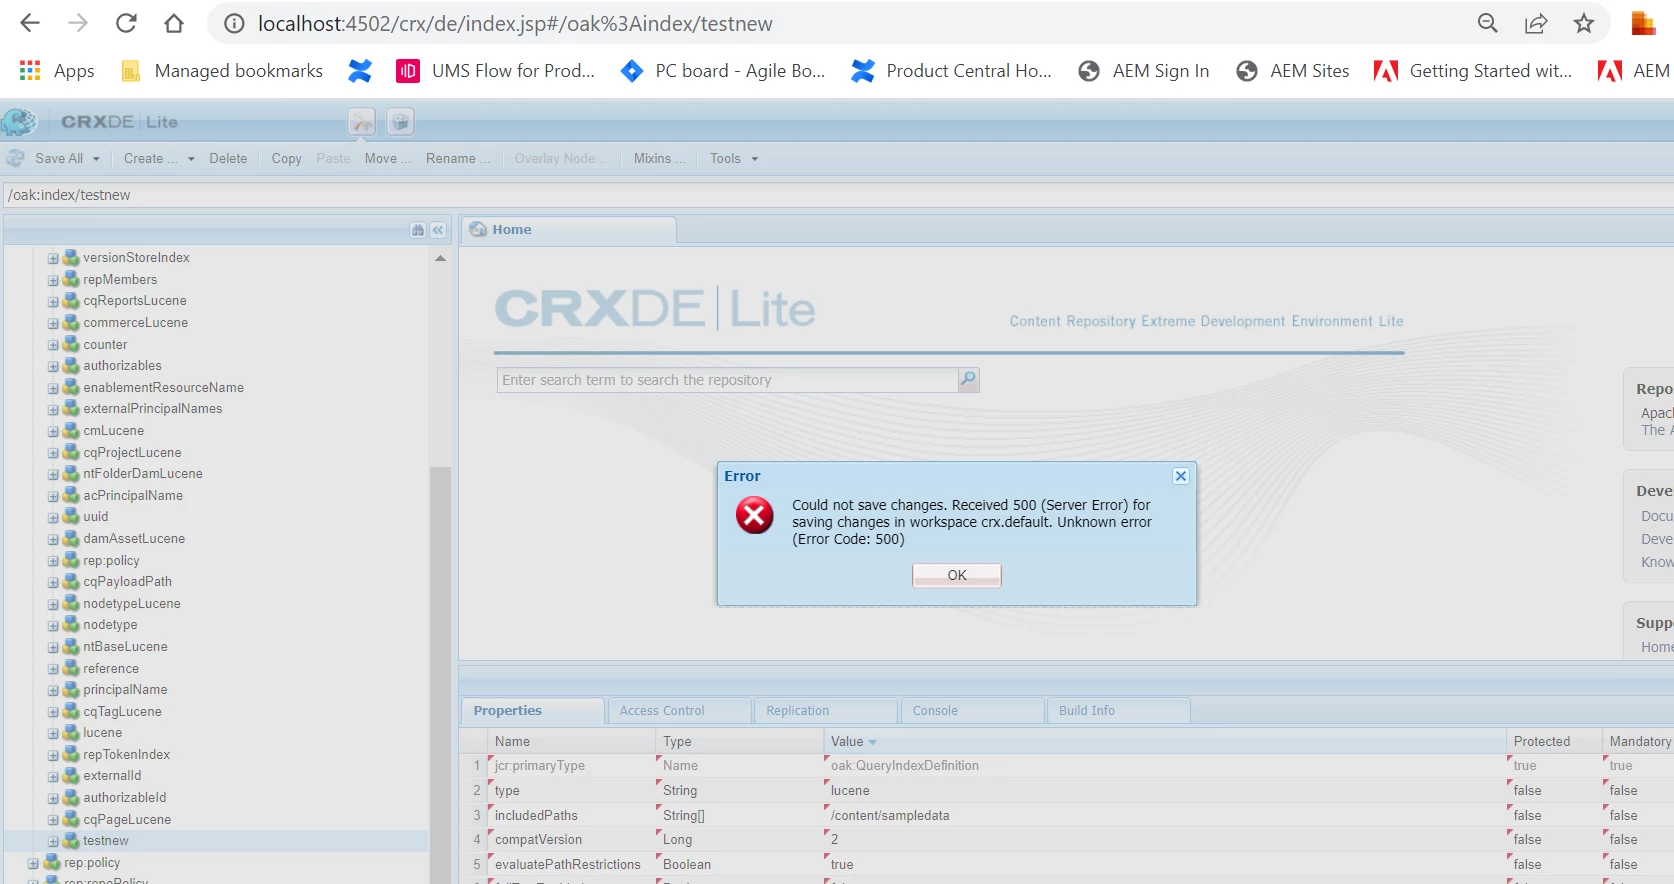Select the uuid node icon
The width and height of the screenshot is (1674, 884).
71,516
